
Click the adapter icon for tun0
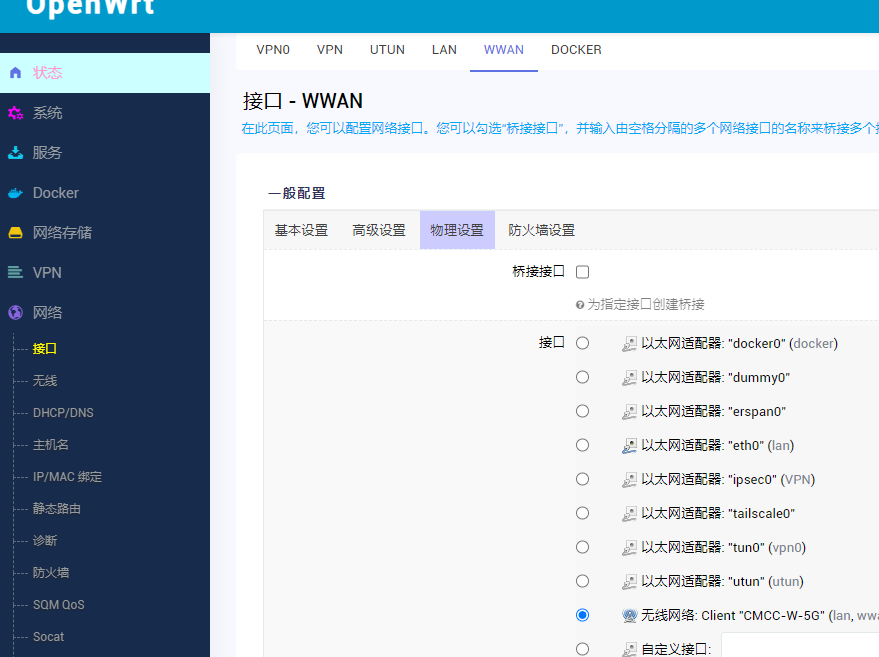(x=630, y=548)
